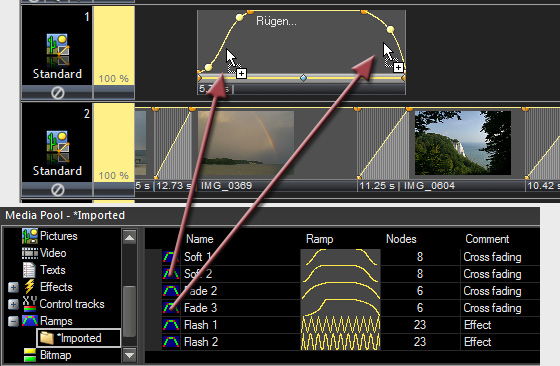Image resolution: width=560 pixels, height=366 pixels.
Task: Click the blue diamond marker on Rügen clip
Action: pyautogui.click(x=303, y=77)
